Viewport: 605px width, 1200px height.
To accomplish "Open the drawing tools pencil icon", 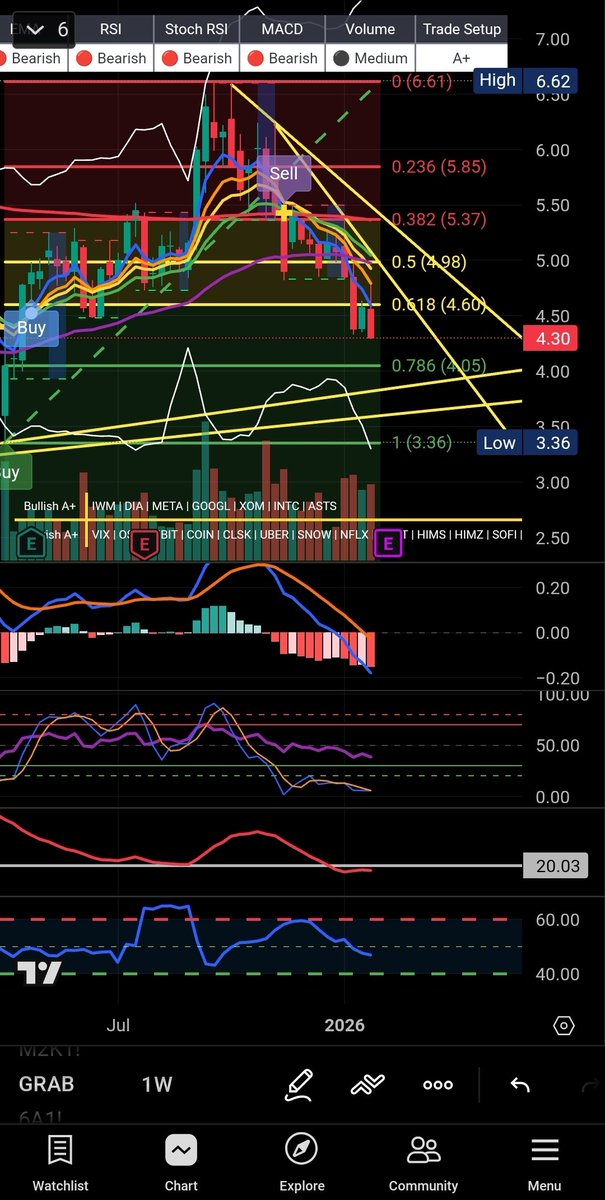I will click(x=299, y=1084).
